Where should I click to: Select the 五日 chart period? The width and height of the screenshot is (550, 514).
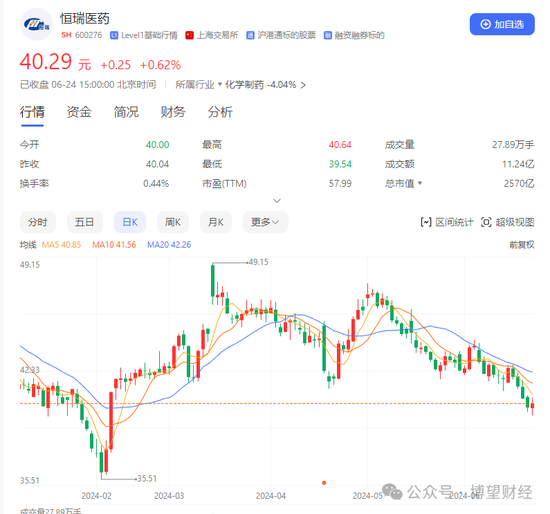pos(85,222)
